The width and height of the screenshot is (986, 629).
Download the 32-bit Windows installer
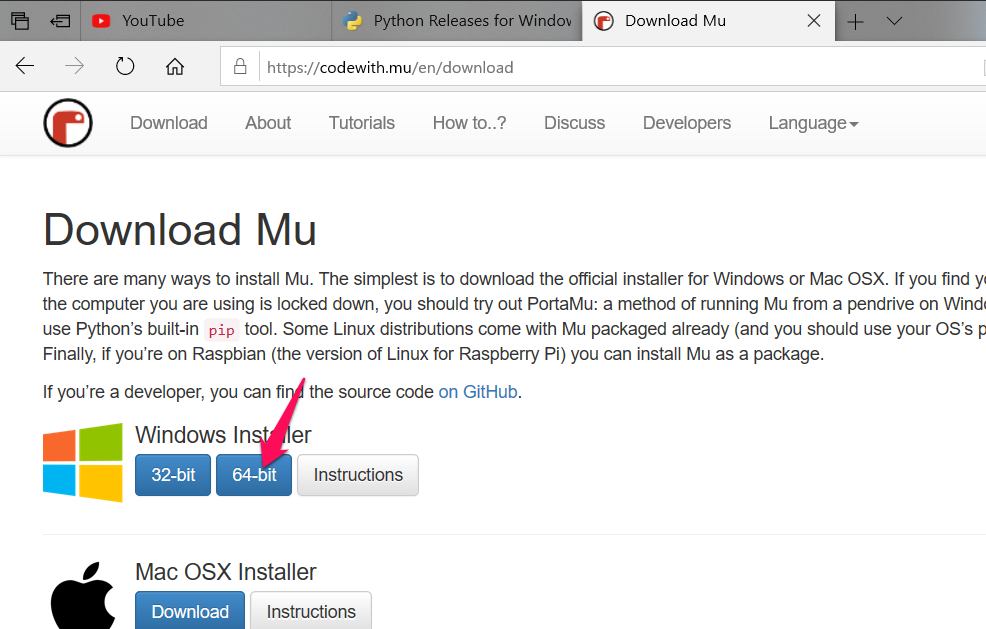pos(173,475)
